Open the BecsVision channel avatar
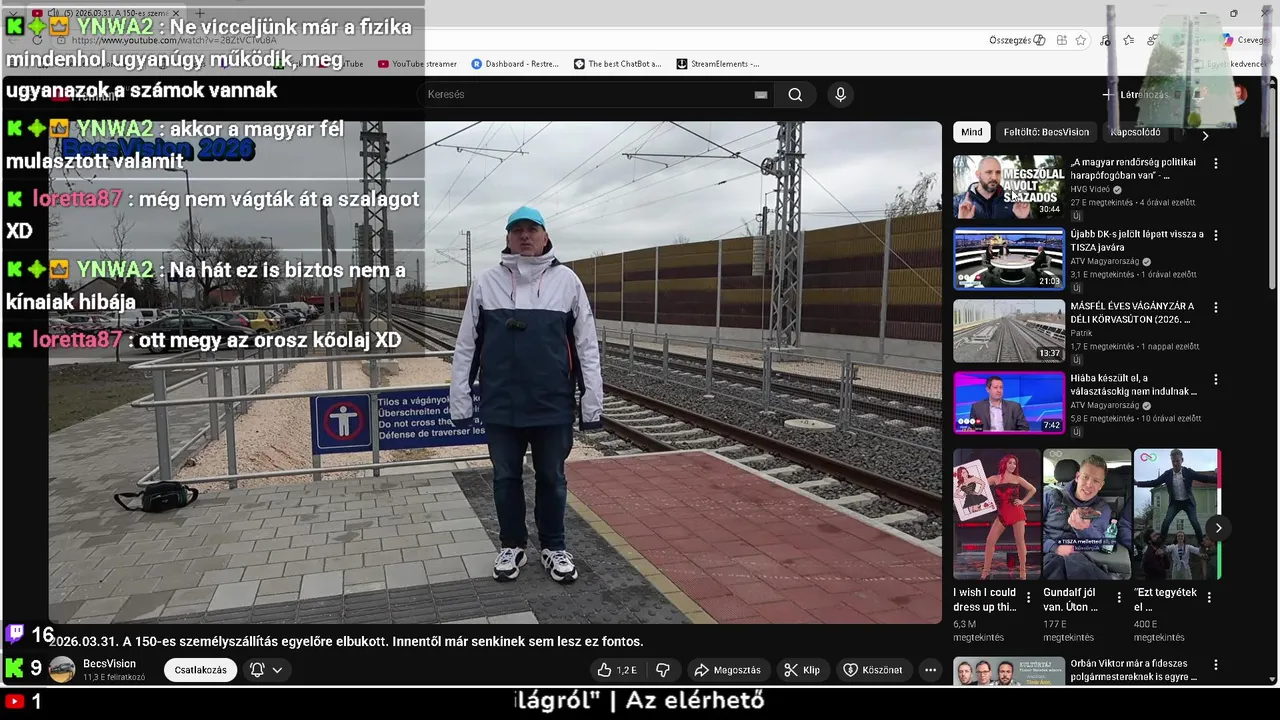Viewport: 1280px width, 720px height. (62, 670)
